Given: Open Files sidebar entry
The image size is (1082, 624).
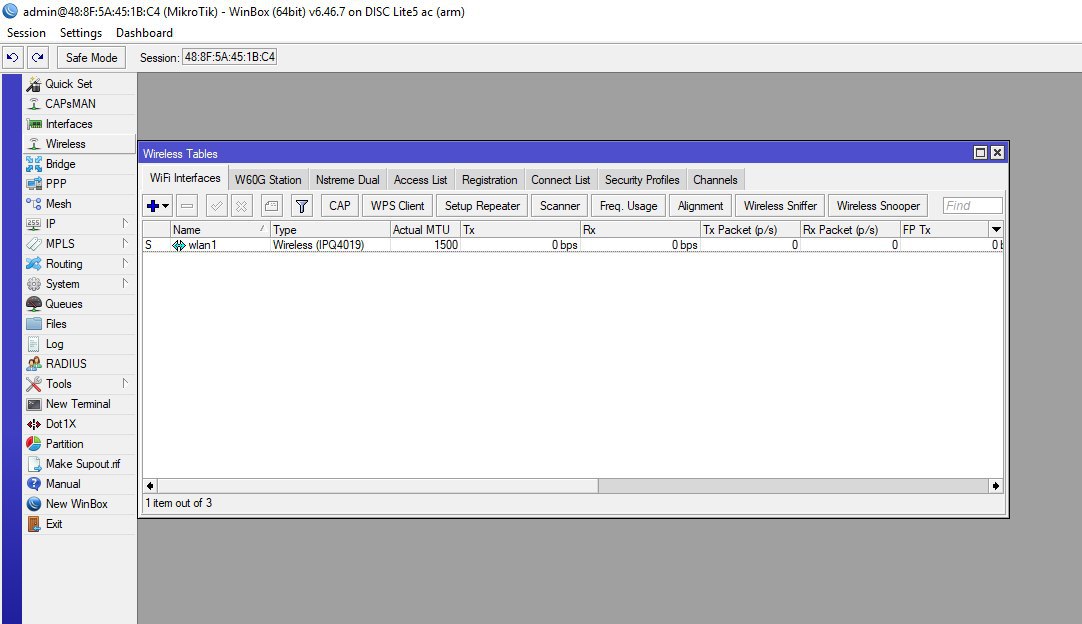Looking at the screenshot, I should 79,324.
